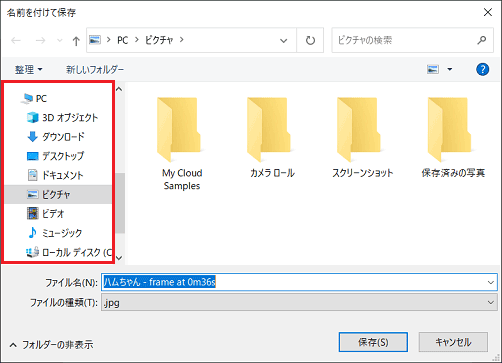The height and width of the screenshot is (363, 502).
Task: Refresh the folder view
Action: 310,40
